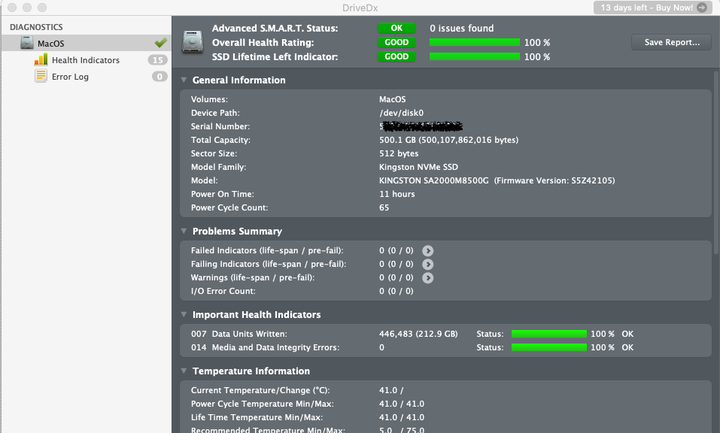Image resolution: width=720 pixels, height=433 pixels.
Task: Click the 014 Media and Data Integrity Errors label
Action: (265, 348)
